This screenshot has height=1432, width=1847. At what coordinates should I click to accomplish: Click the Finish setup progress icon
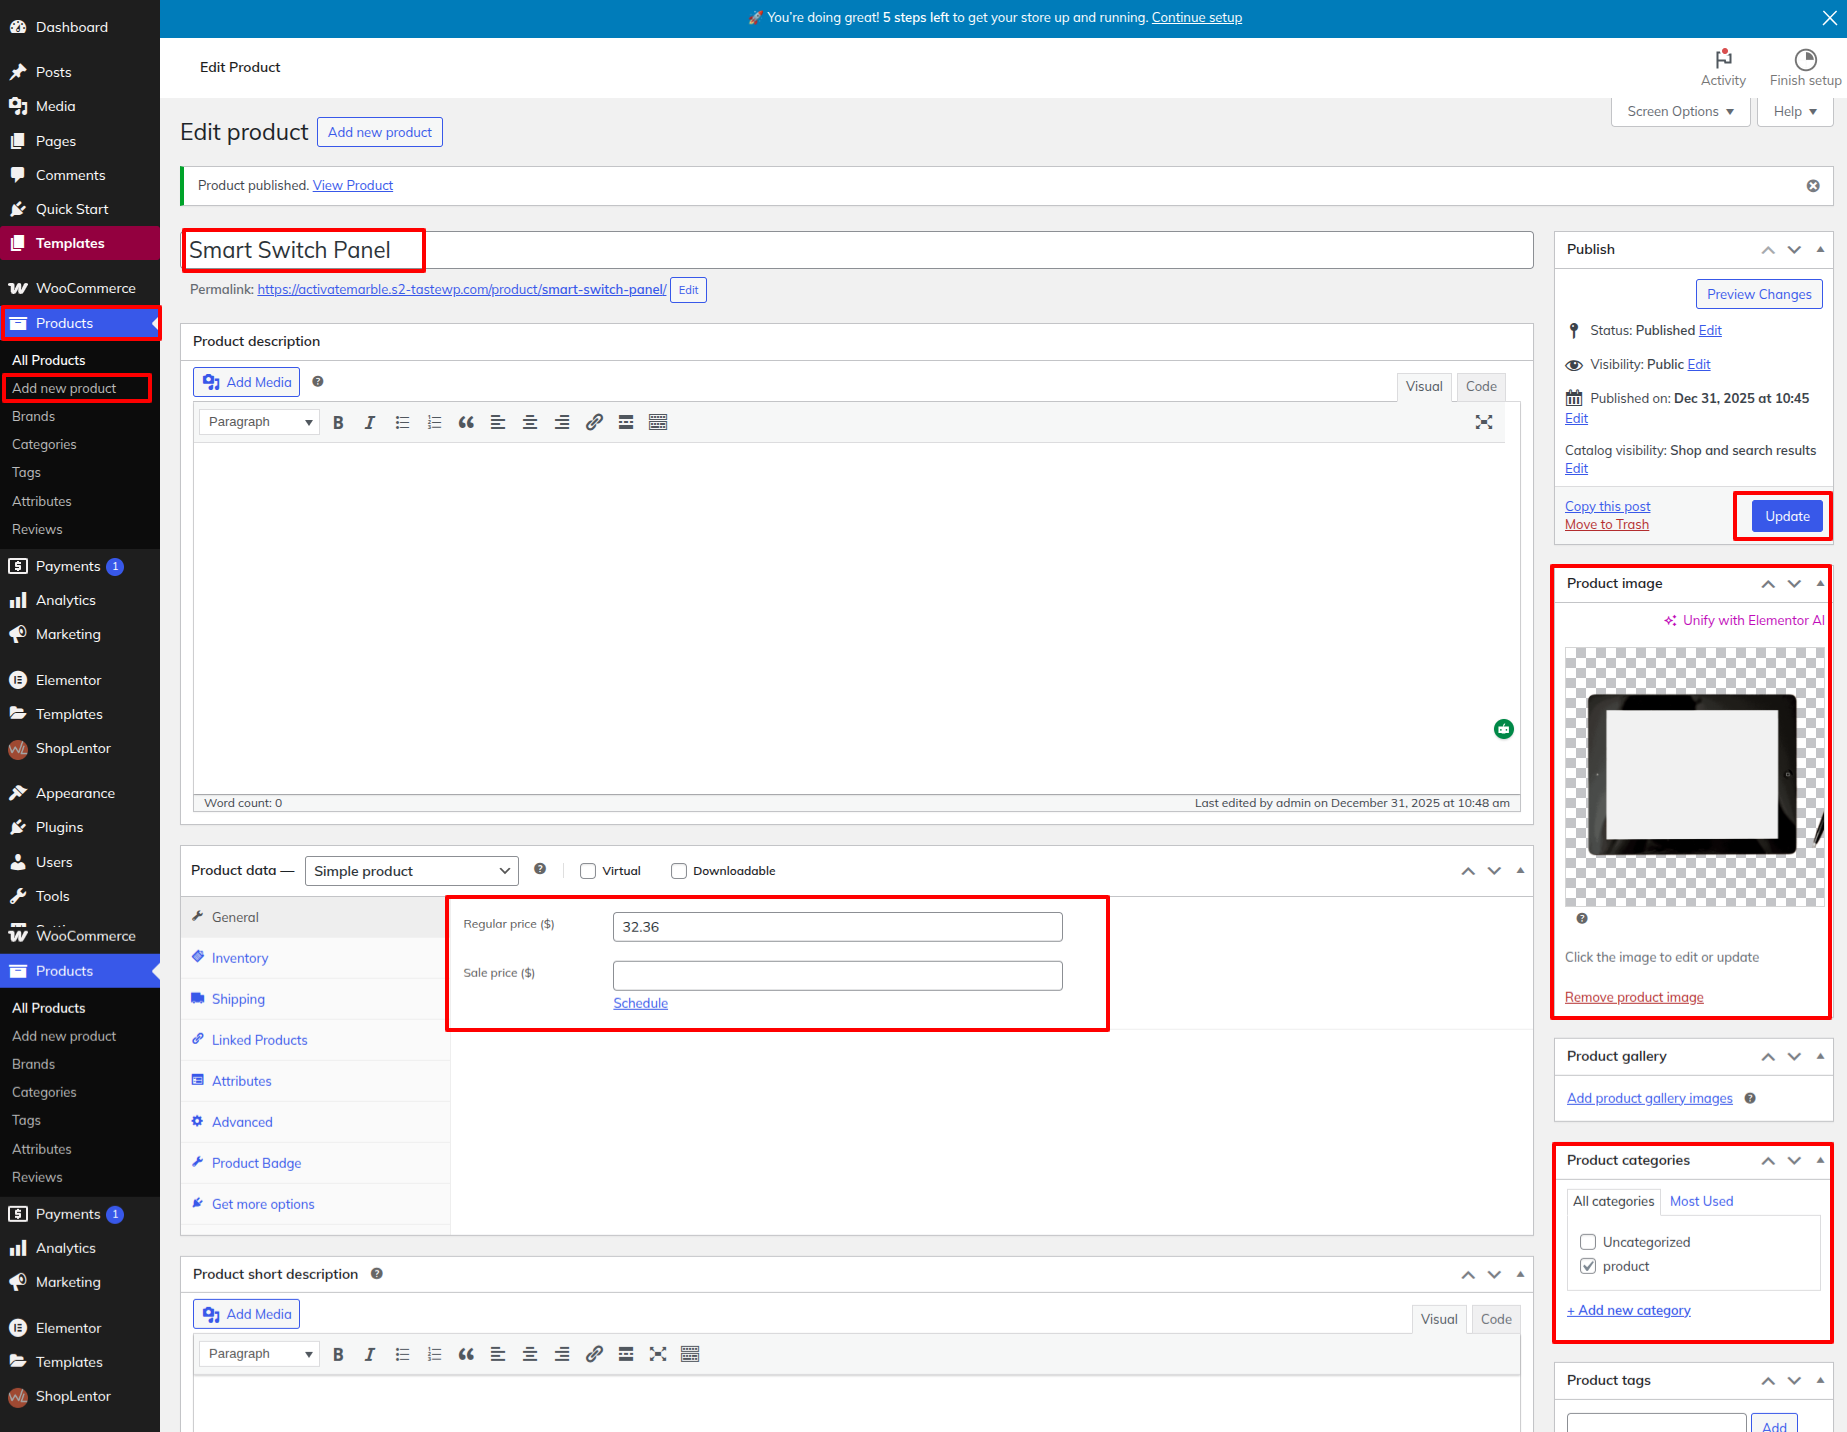tap(1805, 60)
